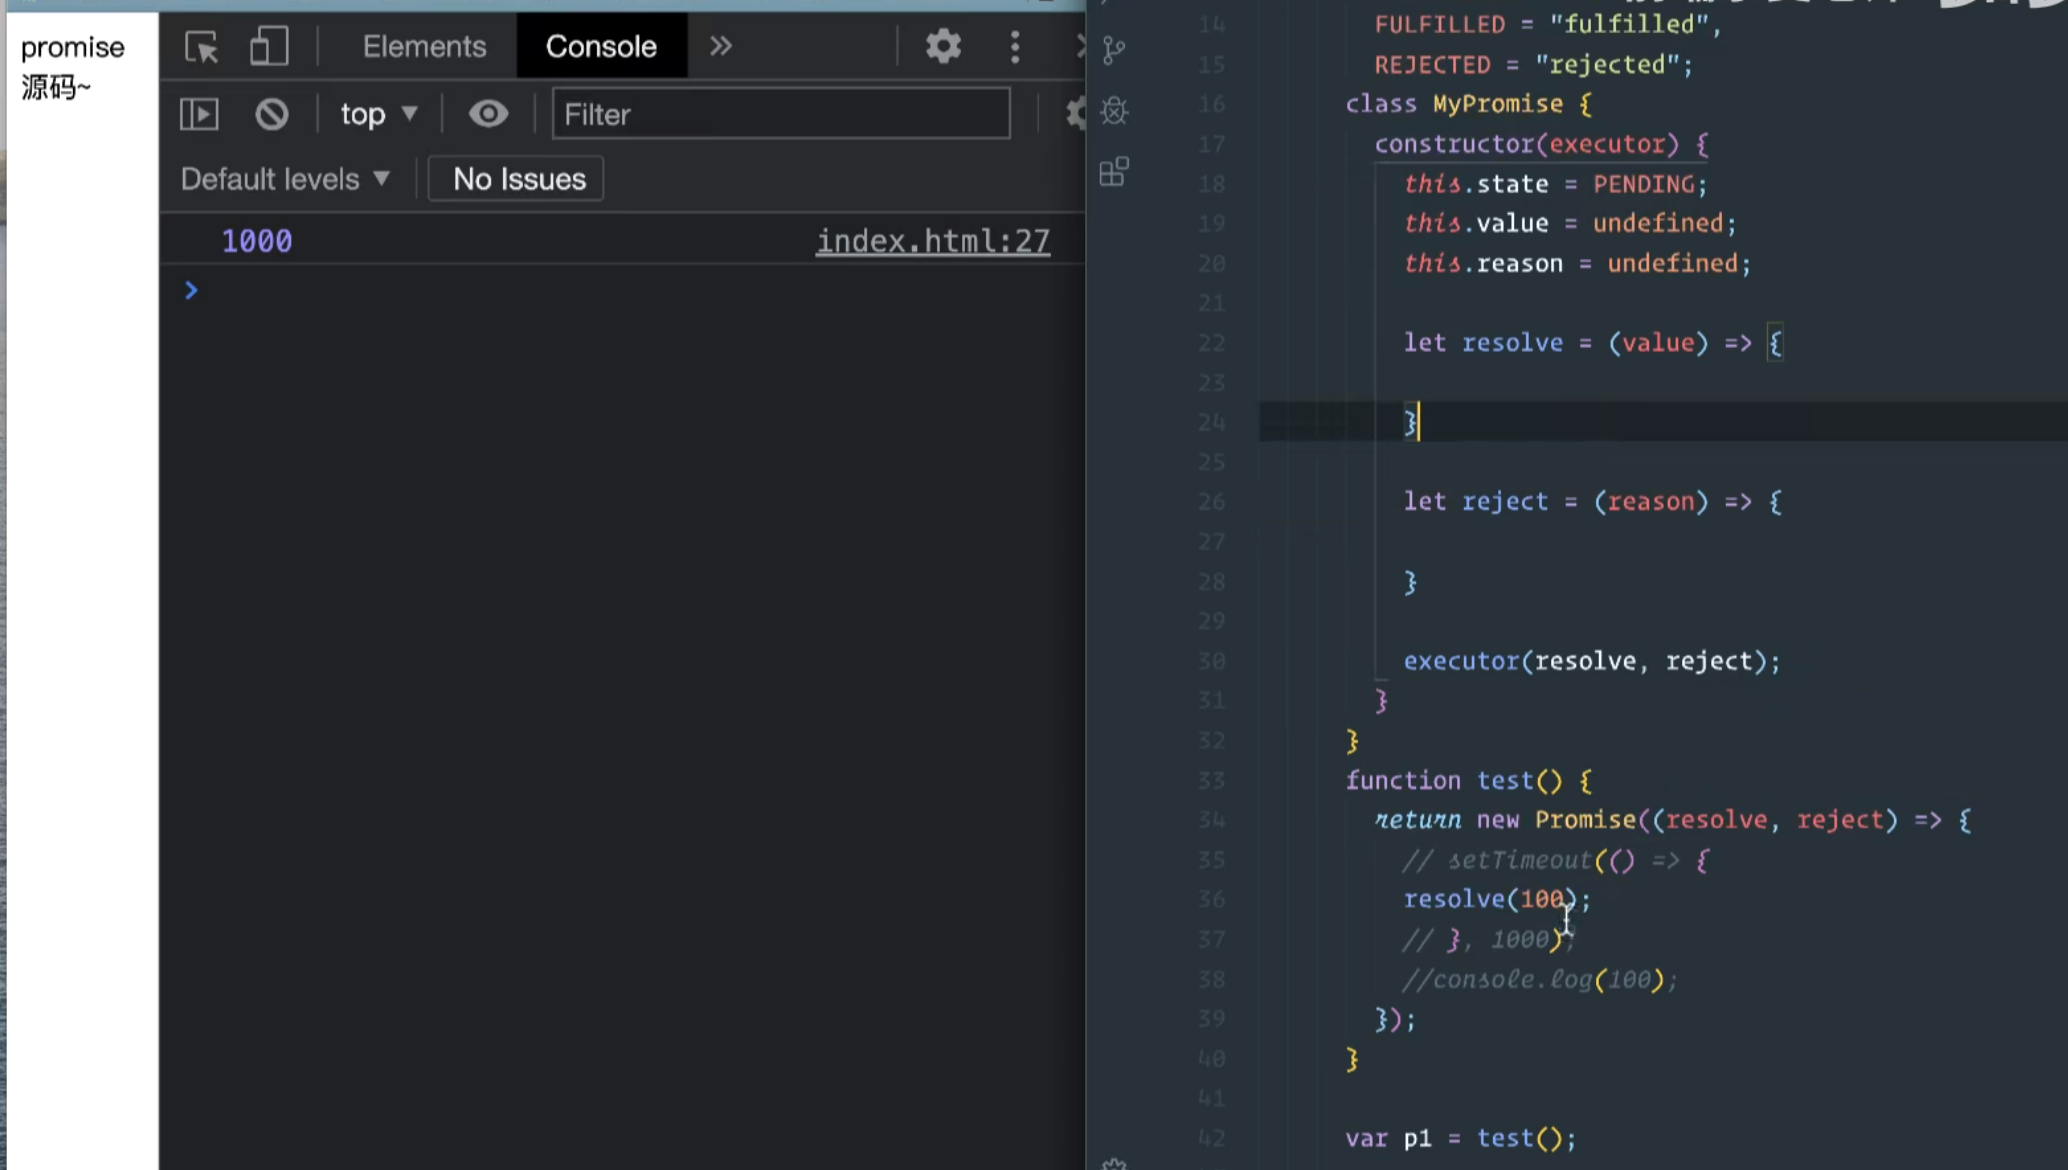Image resolution: width=2068 pixels, height=1170 pixels.
Task: Select the Console tab
Action: pos(601,46)
